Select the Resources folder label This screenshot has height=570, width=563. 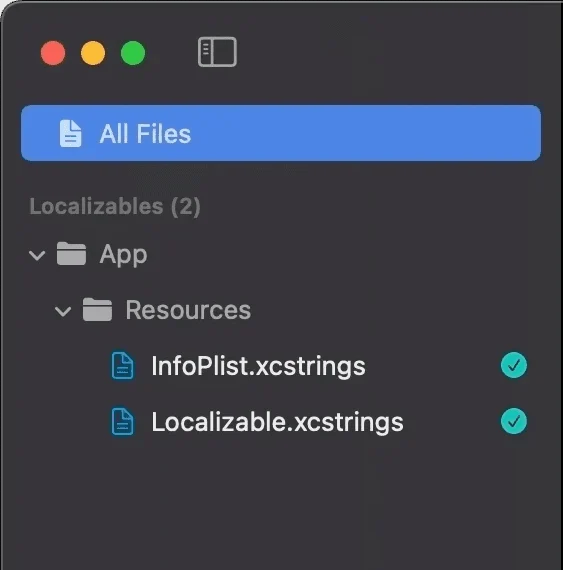[188, 310]
